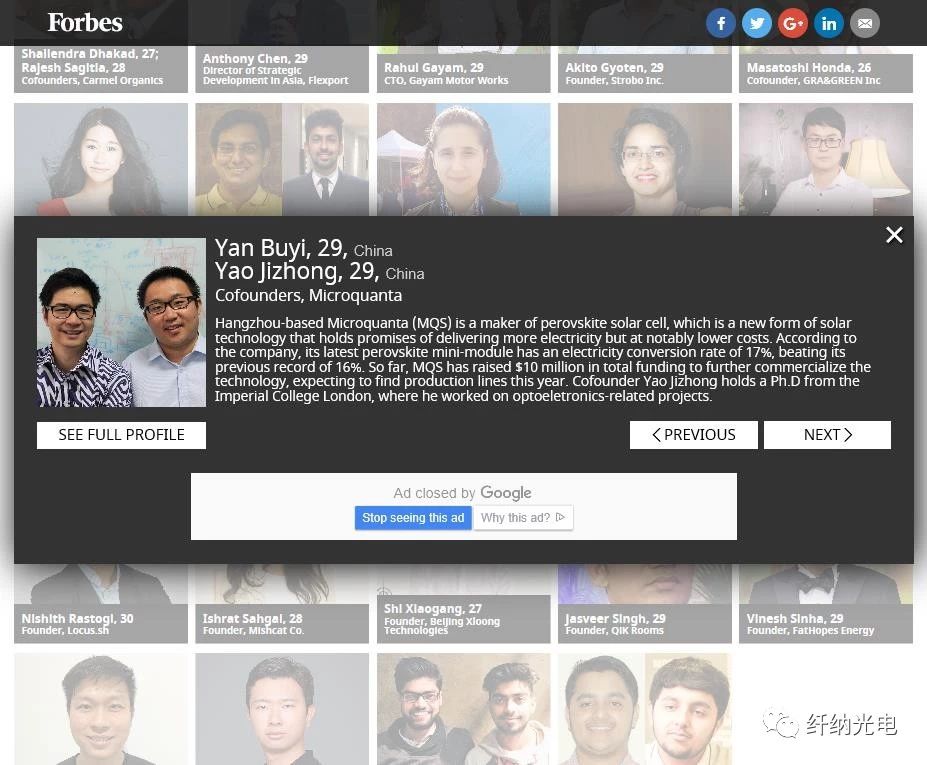This screenshot has width=927, height=765.
Task: Open Nishith Rastogi, Locus.sh card
Action: (100, 623)
